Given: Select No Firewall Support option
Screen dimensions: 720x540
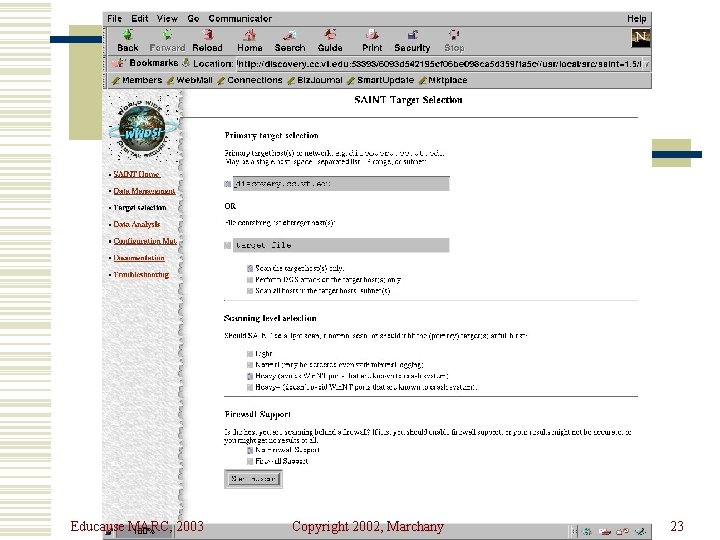Looking at the screenshot, I should click(250, 450).
